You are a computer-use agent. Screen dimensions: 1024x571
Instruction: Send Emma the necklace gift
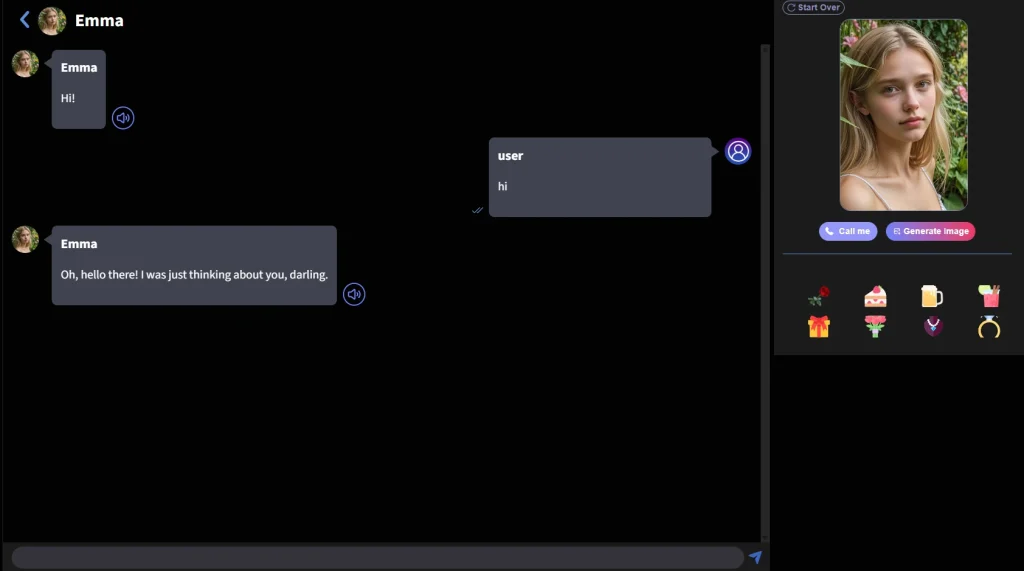tap(932, 326)
